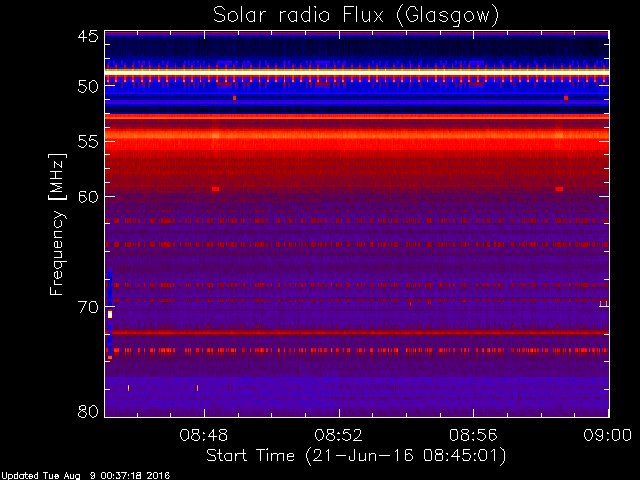The height and width of the screenshot is (480, 640).
Task: Click the 08:56 time tick label
Action: pyautogui.click(x=473, y=436)
